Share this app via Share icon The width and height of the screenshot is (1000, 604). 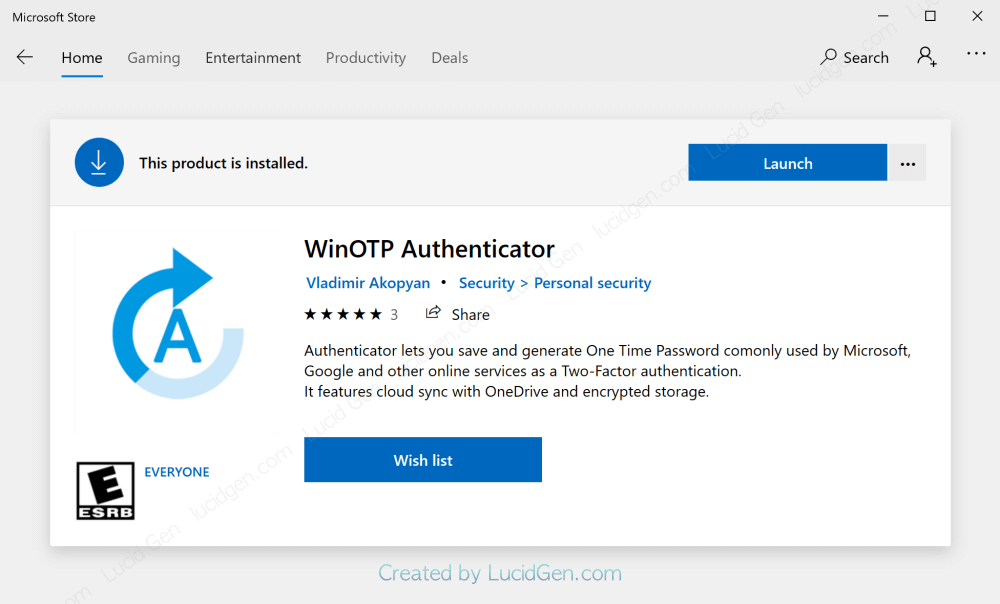(x=458, y=314)
